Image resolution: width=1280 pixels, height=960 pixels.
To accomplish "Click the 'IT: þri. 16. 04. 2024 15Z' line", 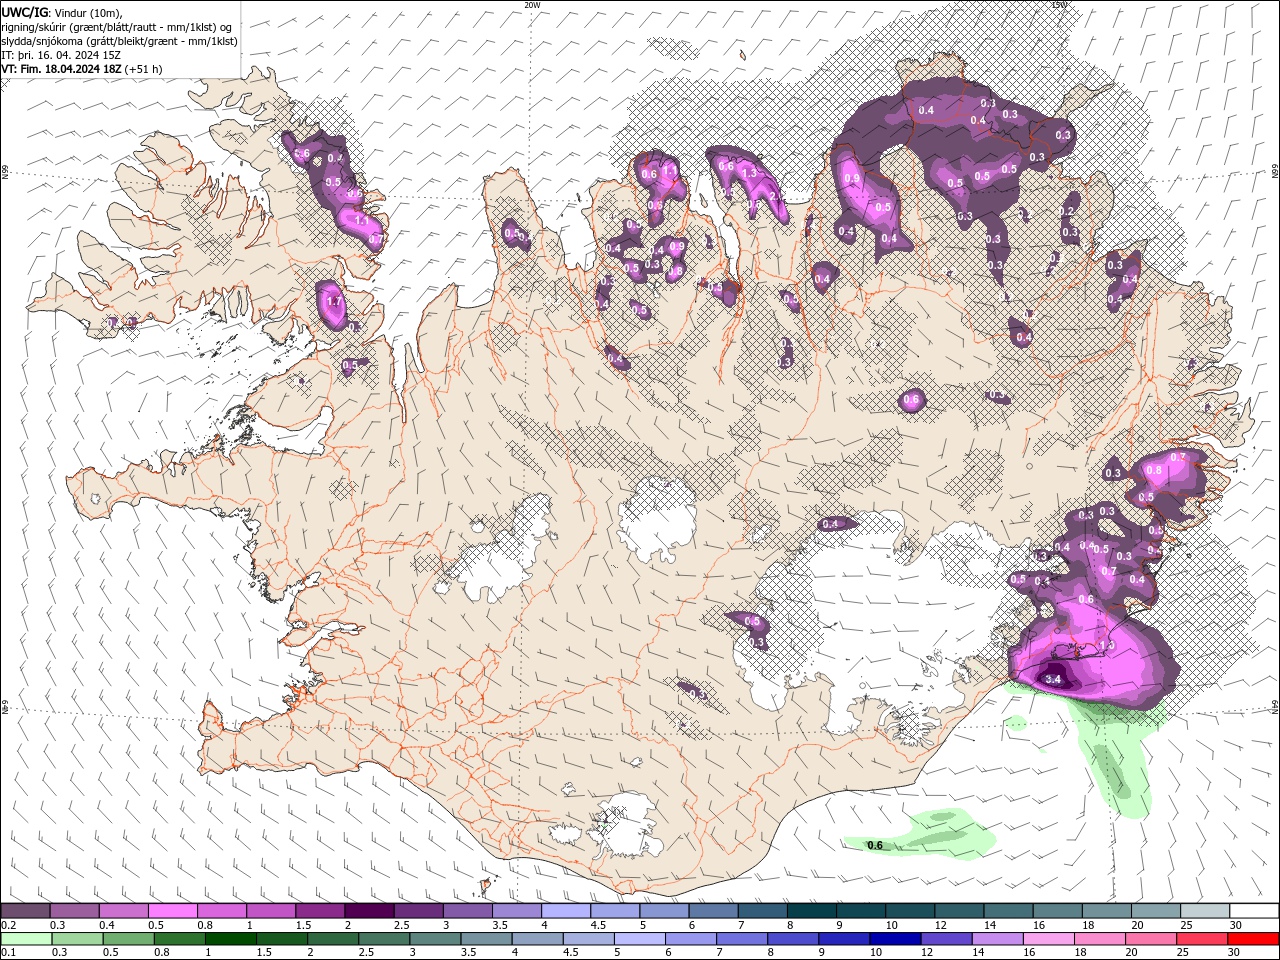I will tap(62, 55).
